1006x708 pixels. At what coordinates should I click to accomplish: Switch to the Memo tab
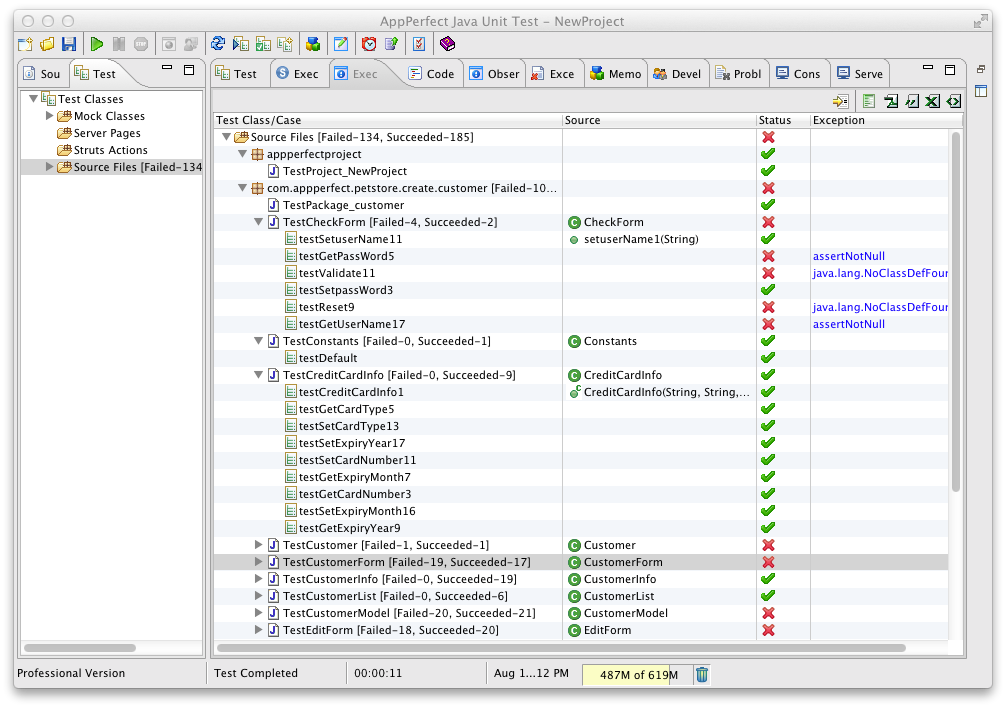pyautogui.click(x=615, y=74)
